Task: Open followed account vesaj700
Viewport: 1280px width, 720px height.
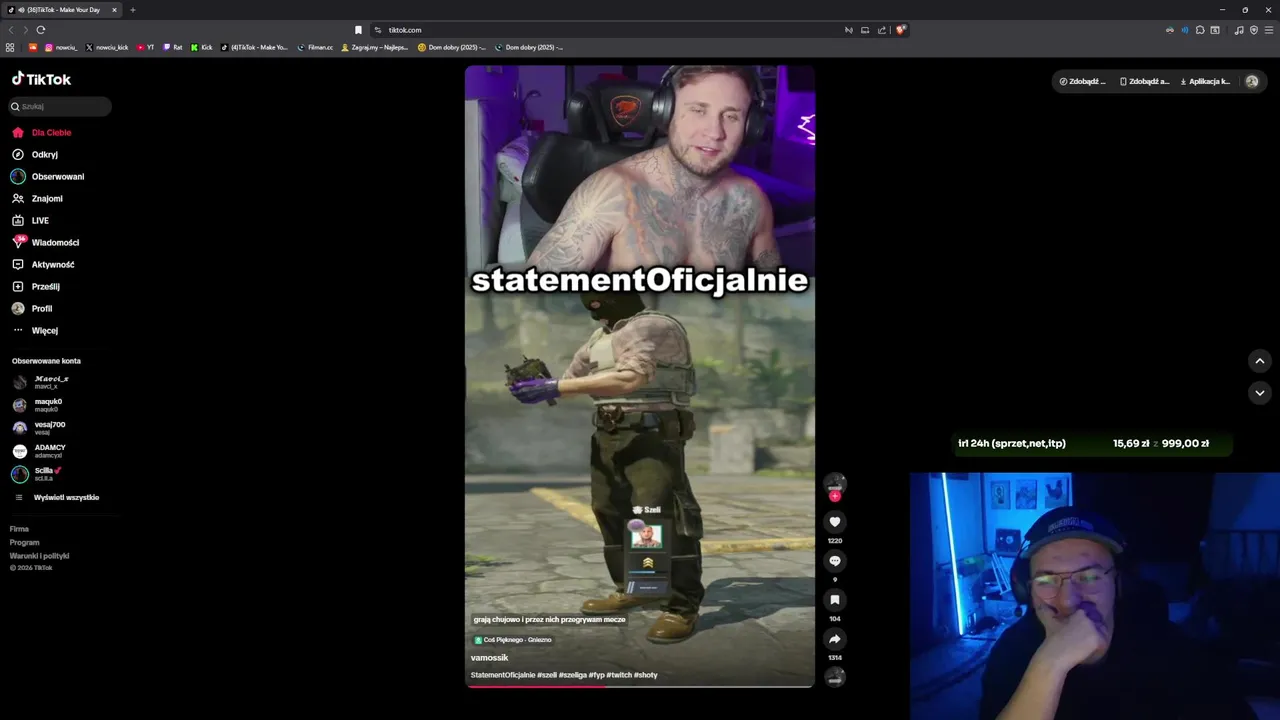Action: 40,428
